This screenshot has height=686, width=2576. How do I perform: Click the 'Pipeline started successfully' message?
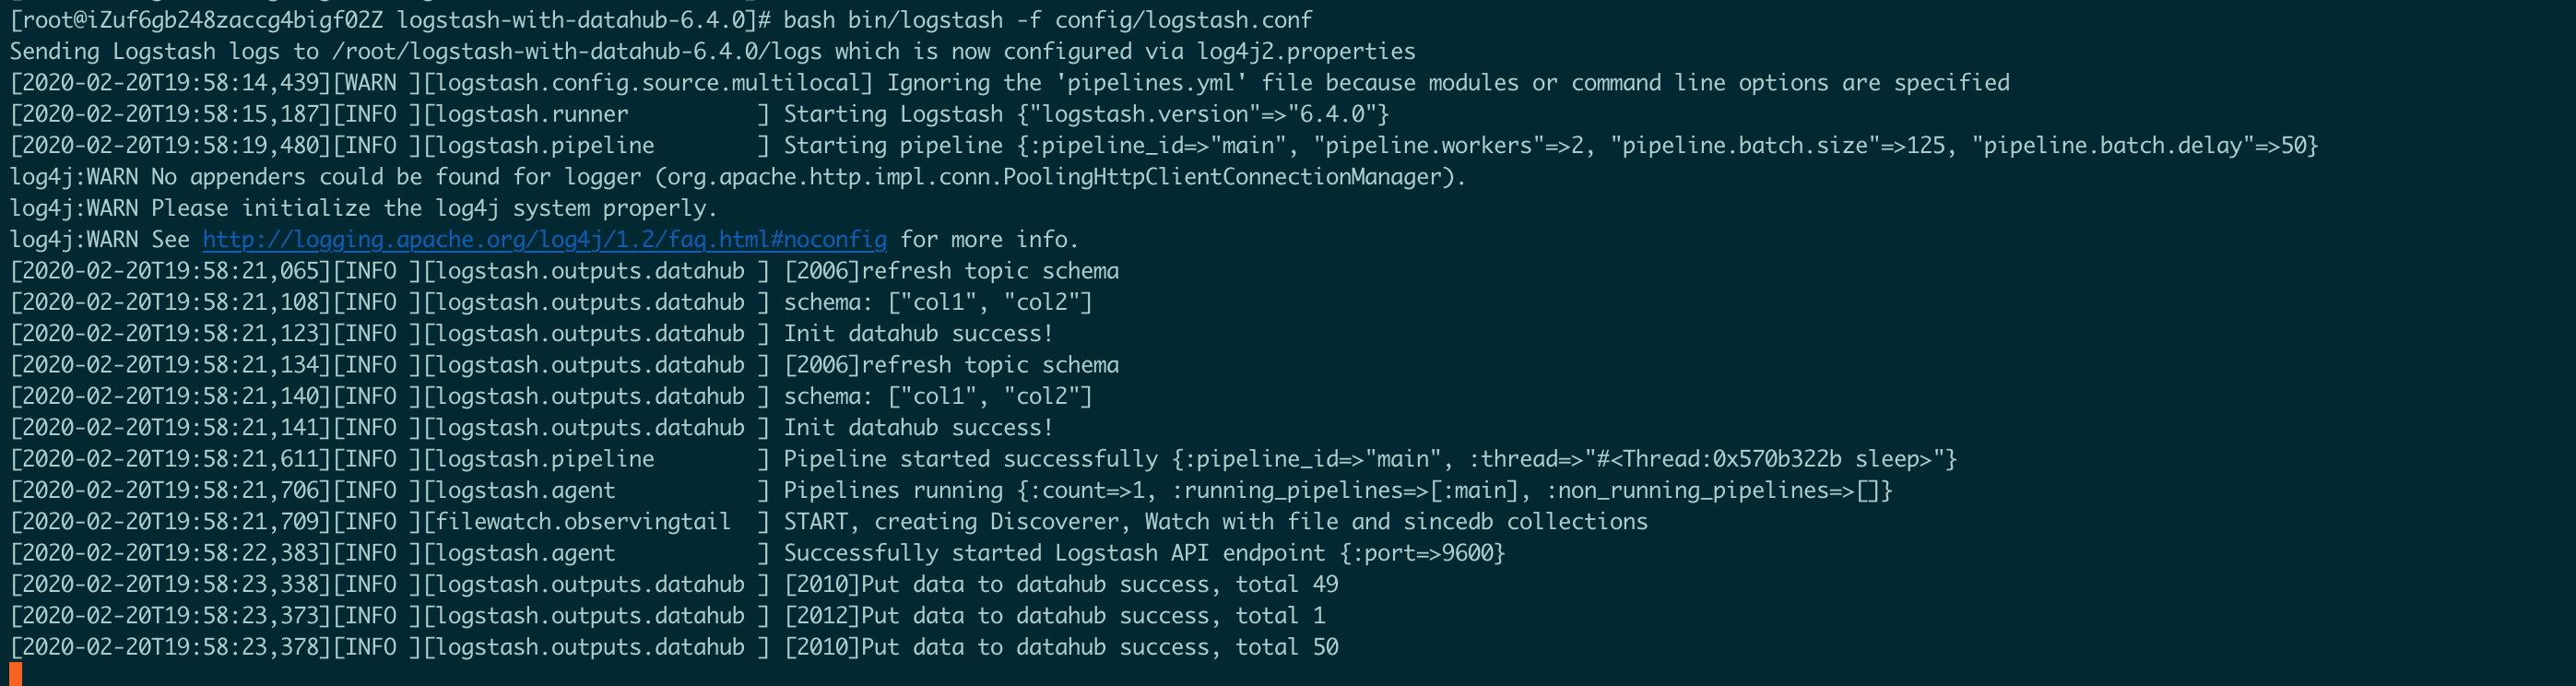[x=970, y=459]
